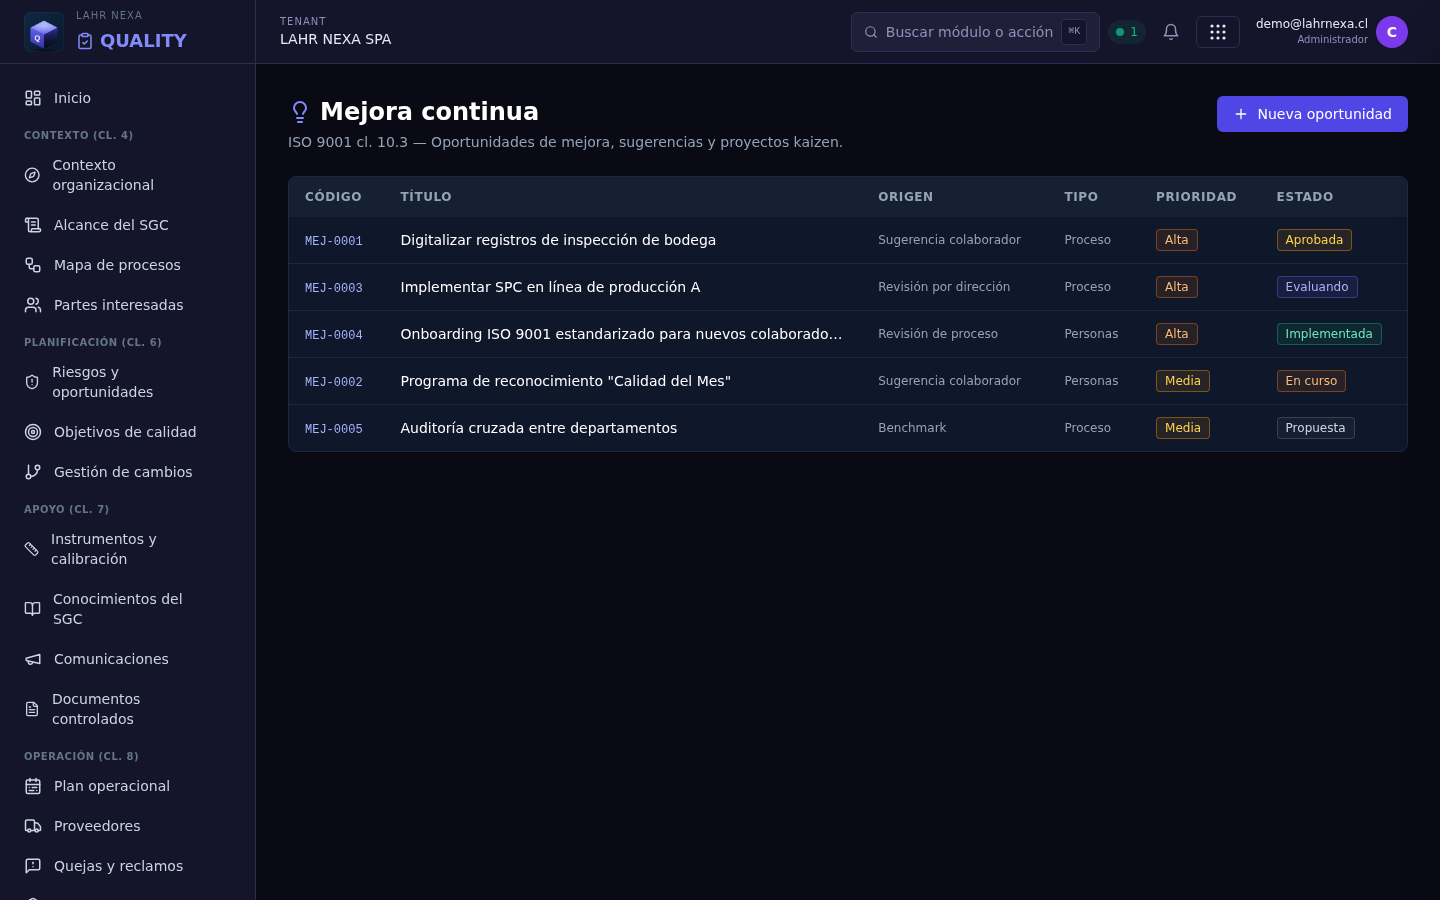This screenshot has height=900, width=1440.
Task: Click Revisión por dirección origin cell
Action: click(944, 287)
